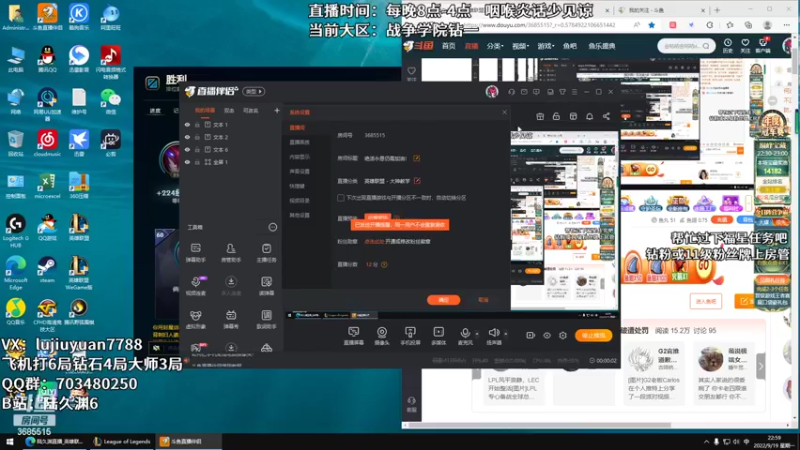Viewport: 800px width, 450px height.
Task: Open 鱼吧 in Douyu navigation
Action: point(569,46)
